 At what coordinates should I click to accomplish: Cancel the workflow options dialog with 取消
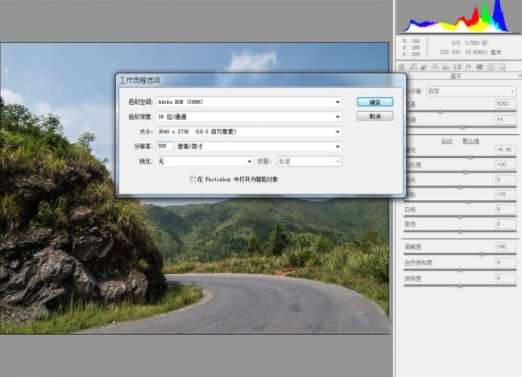375,116
